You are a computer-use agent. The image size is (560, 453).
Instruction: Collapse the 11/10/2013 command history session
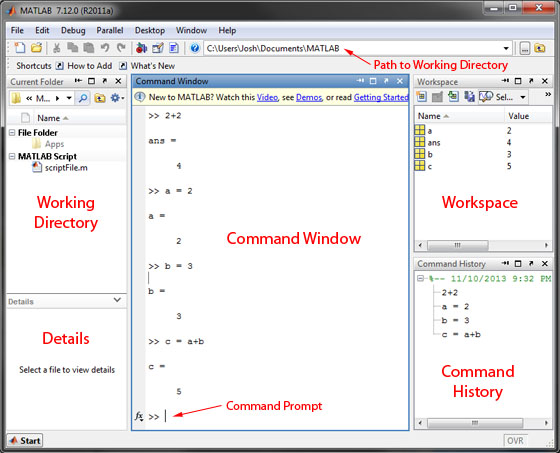coord(420,279)
